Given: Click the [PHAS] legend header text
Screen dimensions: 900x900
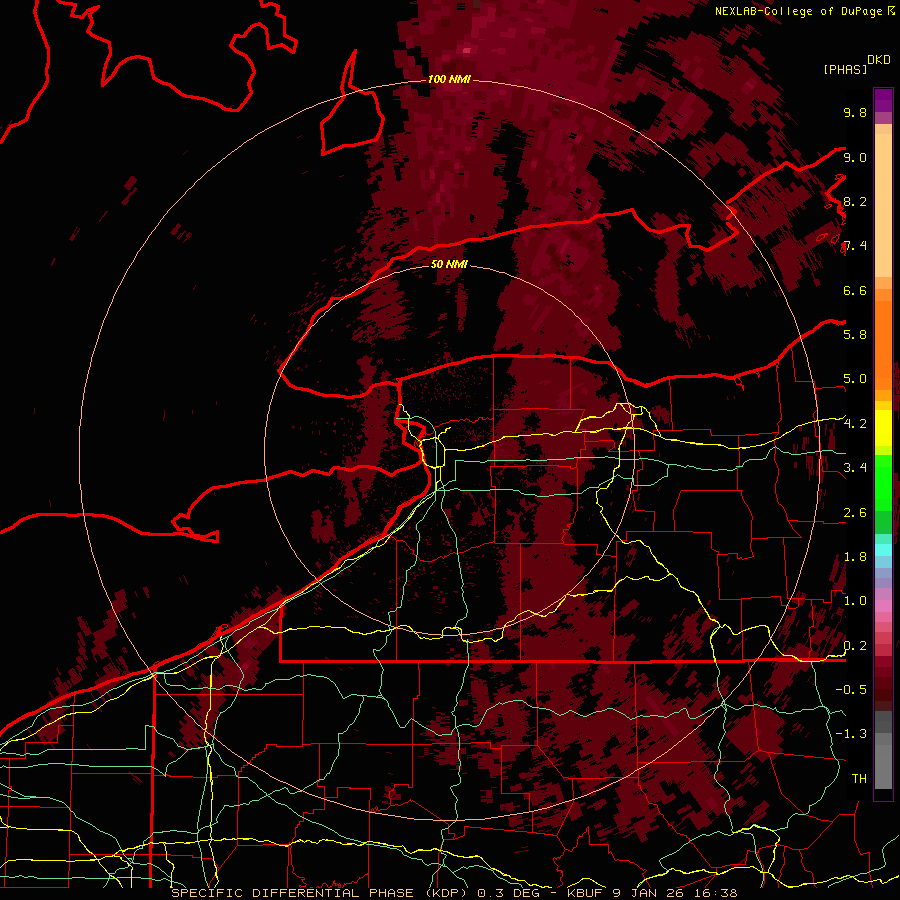Looking at the screenshot, I should point(845,69).
